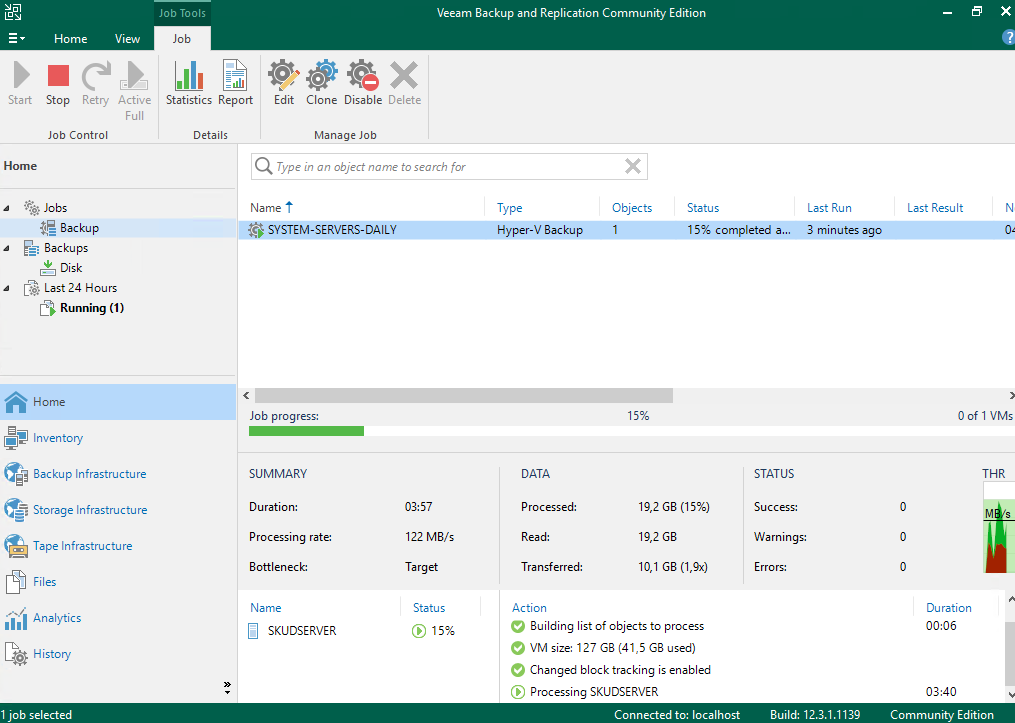Clone the selected job
Screen dimensions: 1015x723
point(321,83)
